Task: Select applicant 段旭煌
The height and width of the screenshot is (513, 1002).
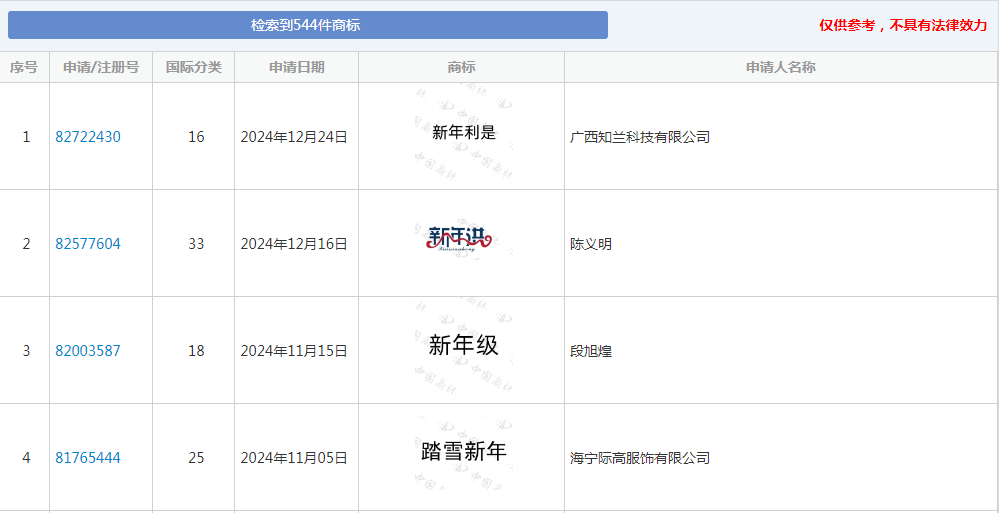Action: point(590,351)
